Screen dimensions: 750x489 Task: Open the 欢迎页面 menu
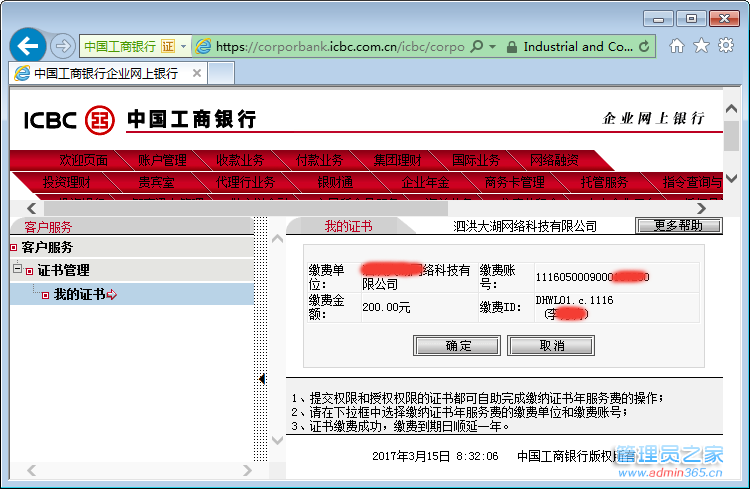pyautogui.click(x=83, y=160)
